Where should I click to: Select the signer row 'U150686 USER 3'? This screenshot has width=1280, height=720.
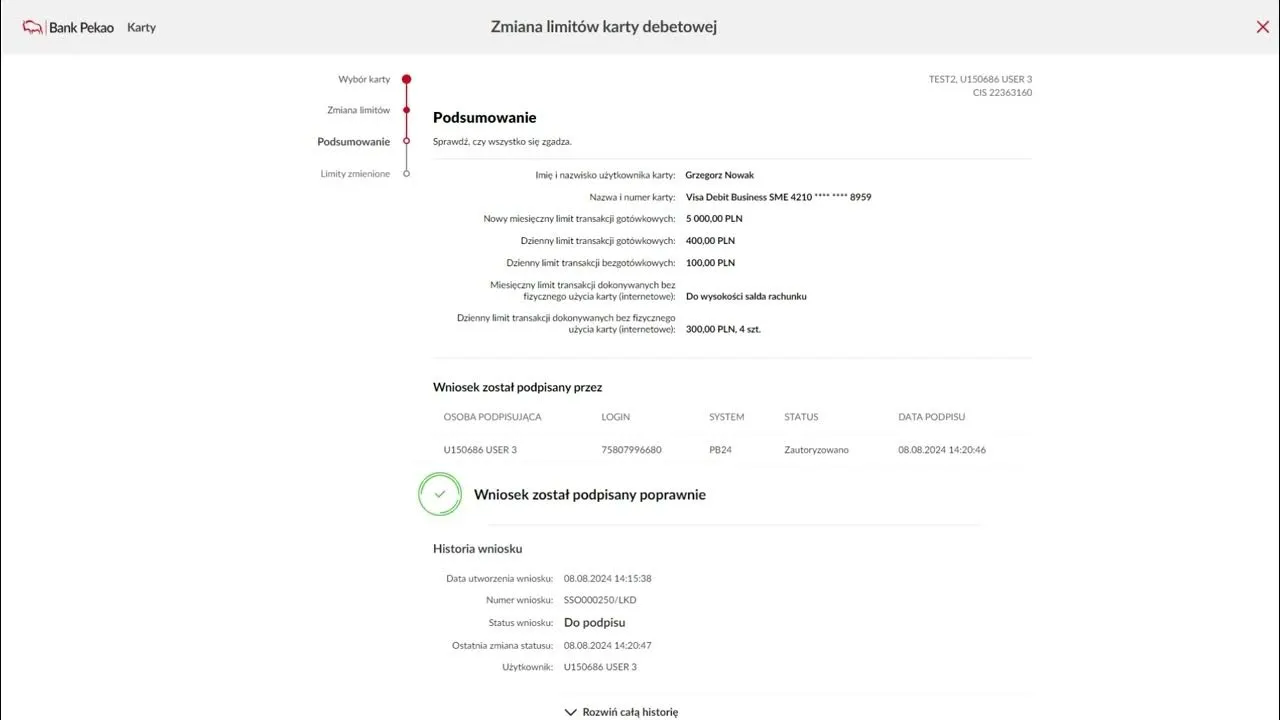(480, 450)
